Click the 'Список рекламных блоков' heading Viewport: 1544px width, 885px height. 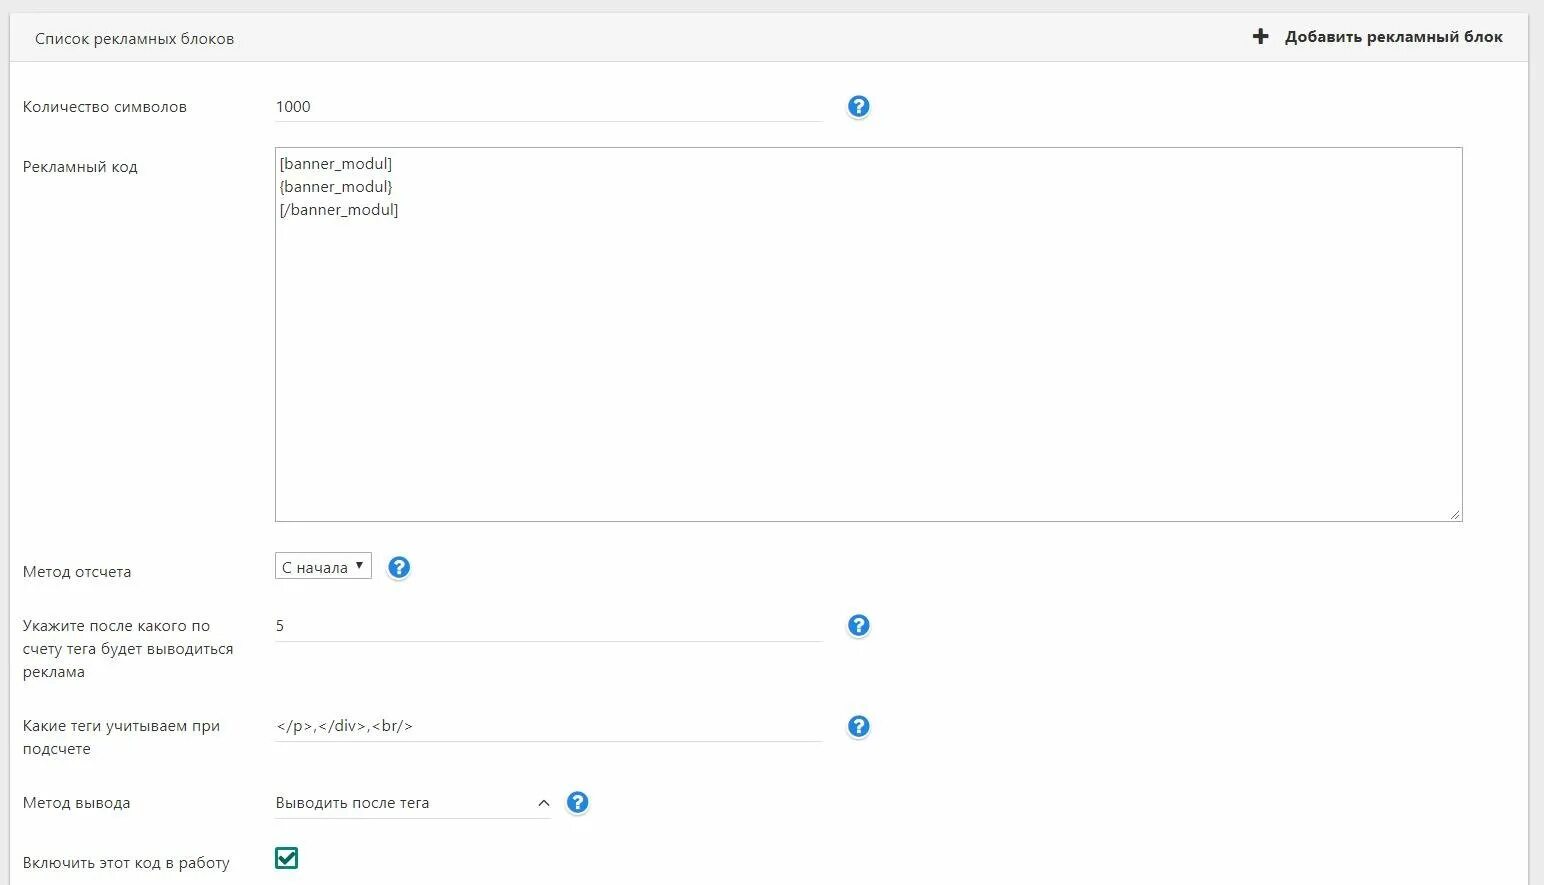click(134, 39)
